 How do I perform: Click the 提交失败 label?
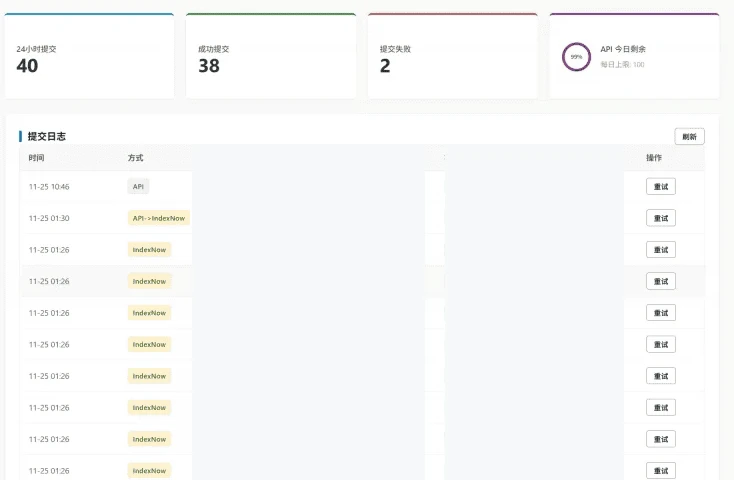395,49
